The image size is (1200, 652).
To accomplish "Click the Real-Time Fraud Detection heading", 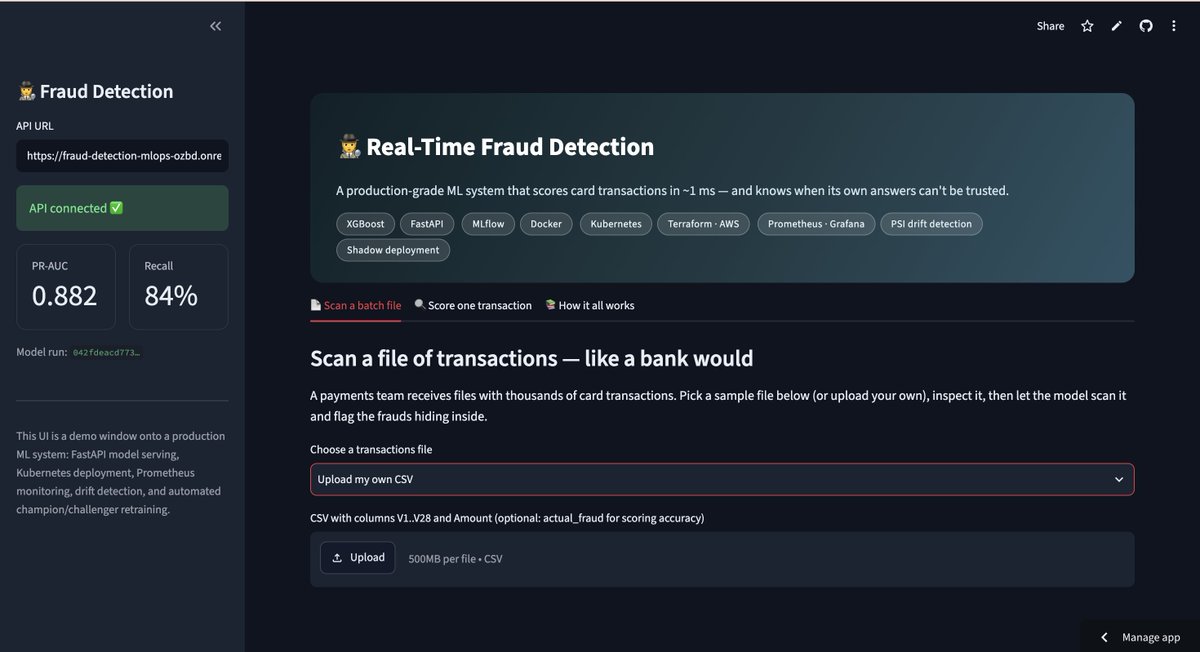I will click(x=496, y=147).
